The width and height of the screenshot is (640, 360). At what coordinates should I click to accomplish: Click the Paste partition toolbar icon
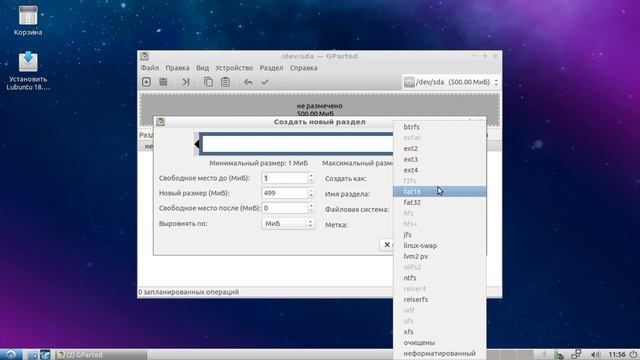tap(225, 82)
